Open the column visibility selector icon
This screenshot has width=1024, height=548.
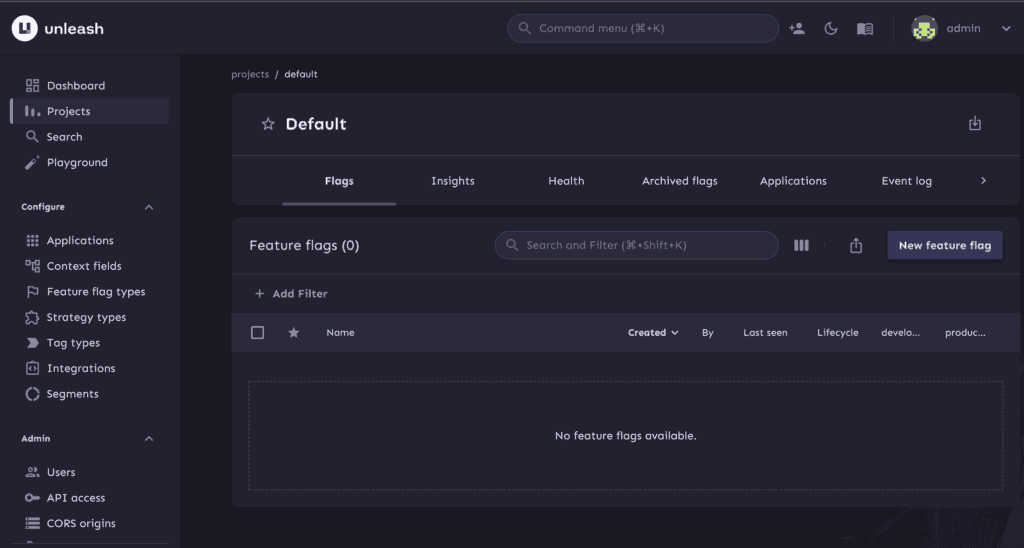(x=801, y=245)
